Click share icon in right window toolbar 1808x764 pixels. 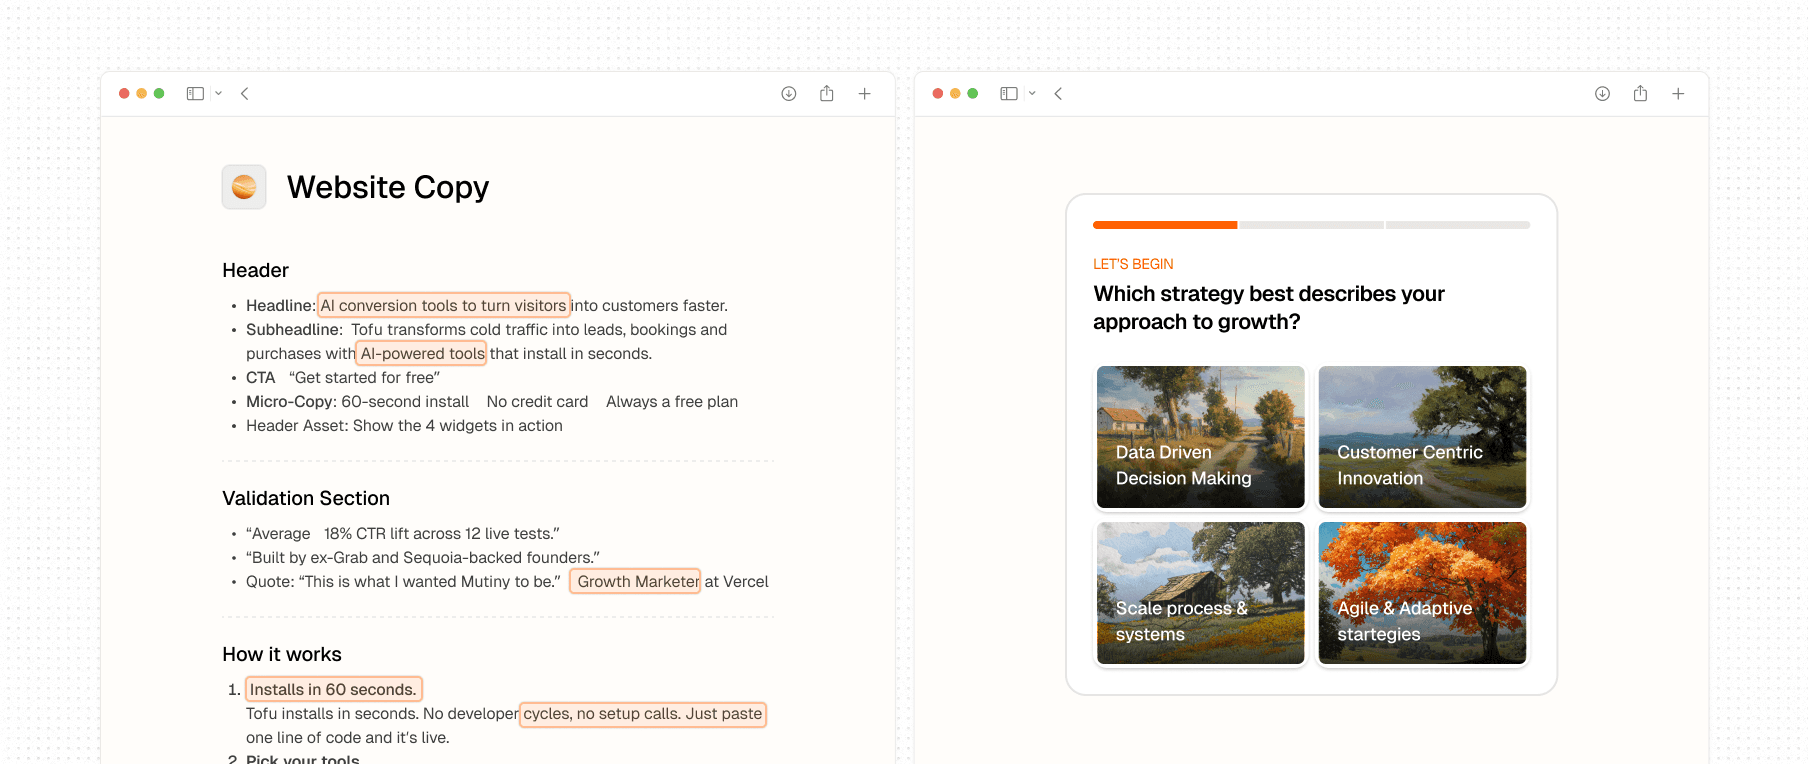[x=1641, y=94]
